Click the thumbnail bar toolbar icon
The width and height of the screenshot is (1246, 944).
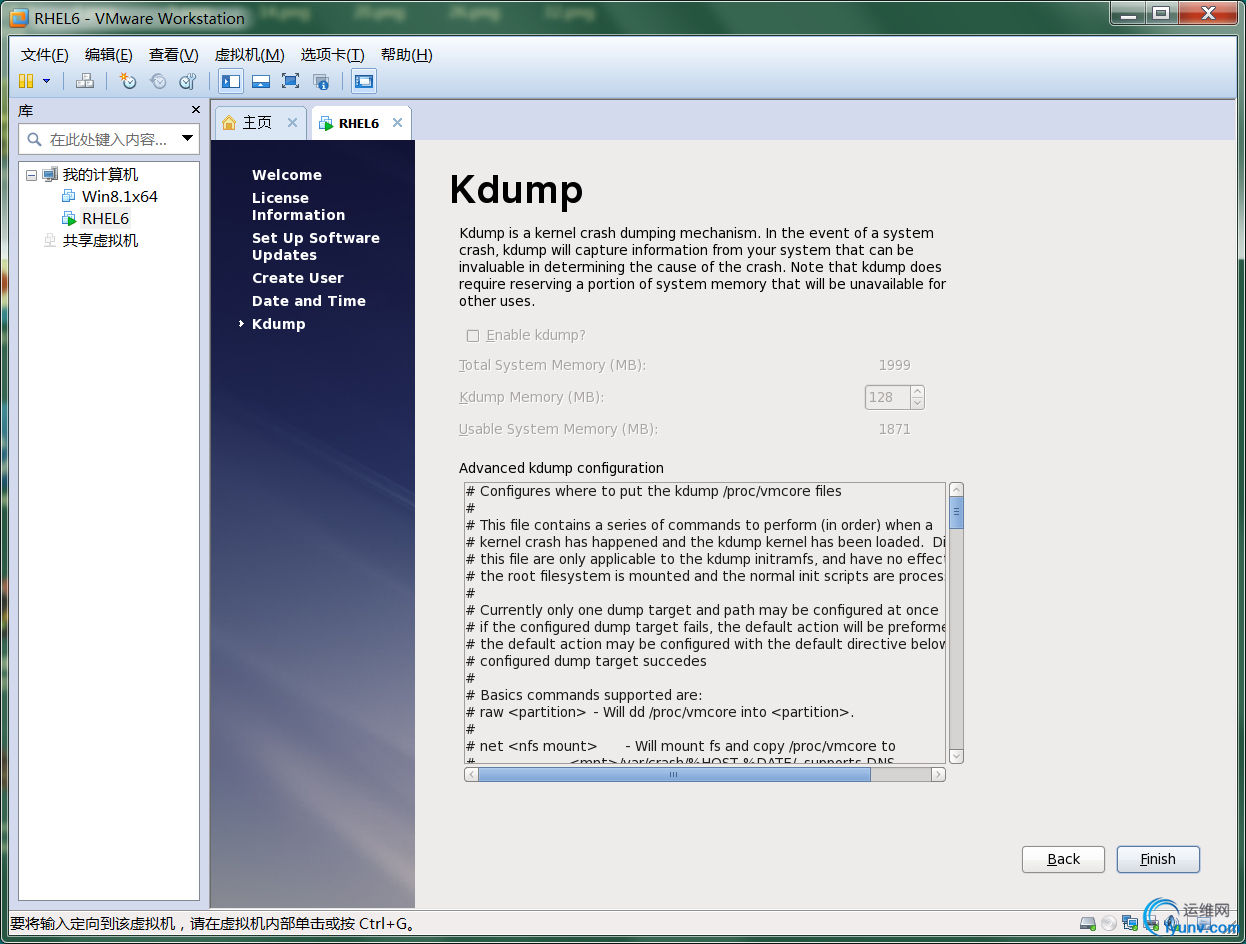[x=261, y=81]
